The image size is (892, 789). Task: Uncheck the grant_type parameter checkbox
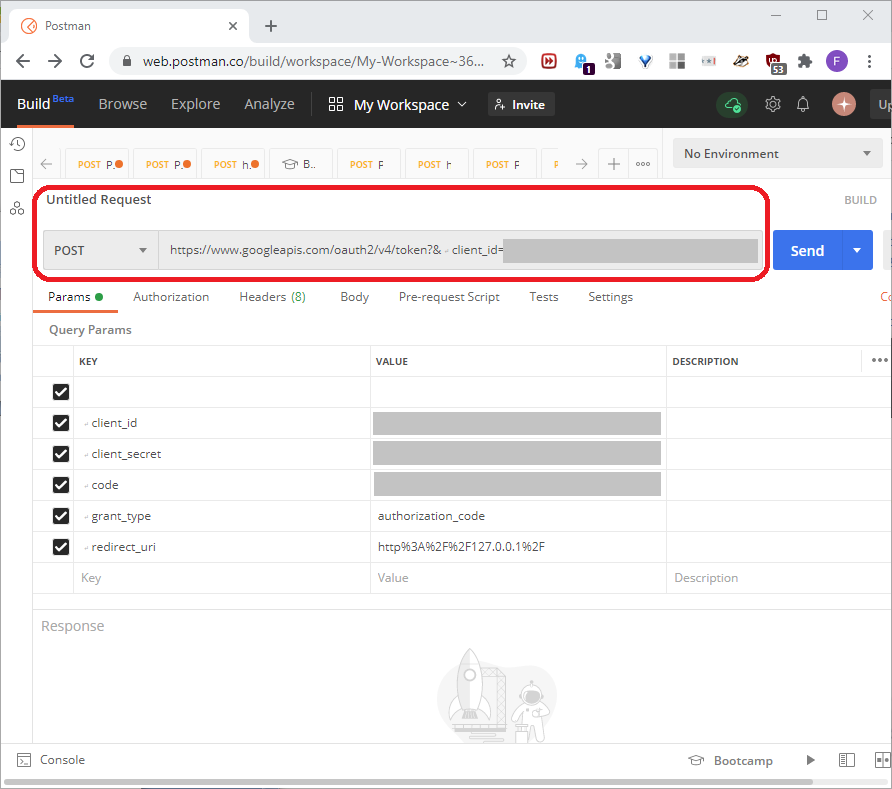(x=61, y=516)
